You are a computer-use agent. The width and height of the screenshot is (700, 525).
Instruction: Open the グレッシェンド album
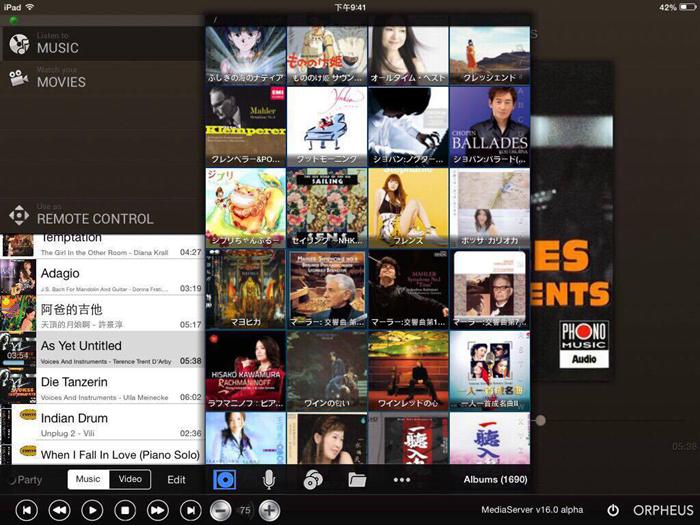[x=490, y=55]
